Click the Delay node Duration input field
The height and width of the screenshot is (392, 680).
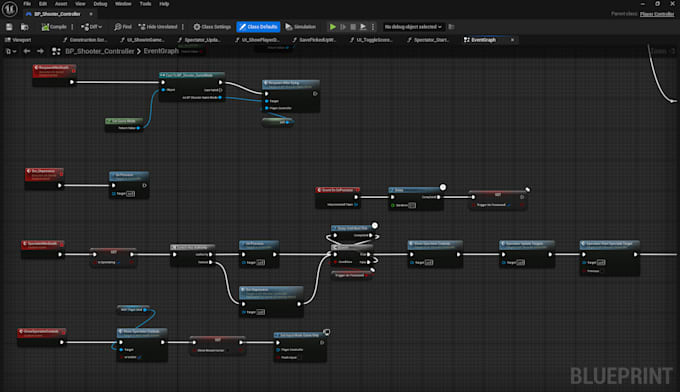tap(412, 205)
